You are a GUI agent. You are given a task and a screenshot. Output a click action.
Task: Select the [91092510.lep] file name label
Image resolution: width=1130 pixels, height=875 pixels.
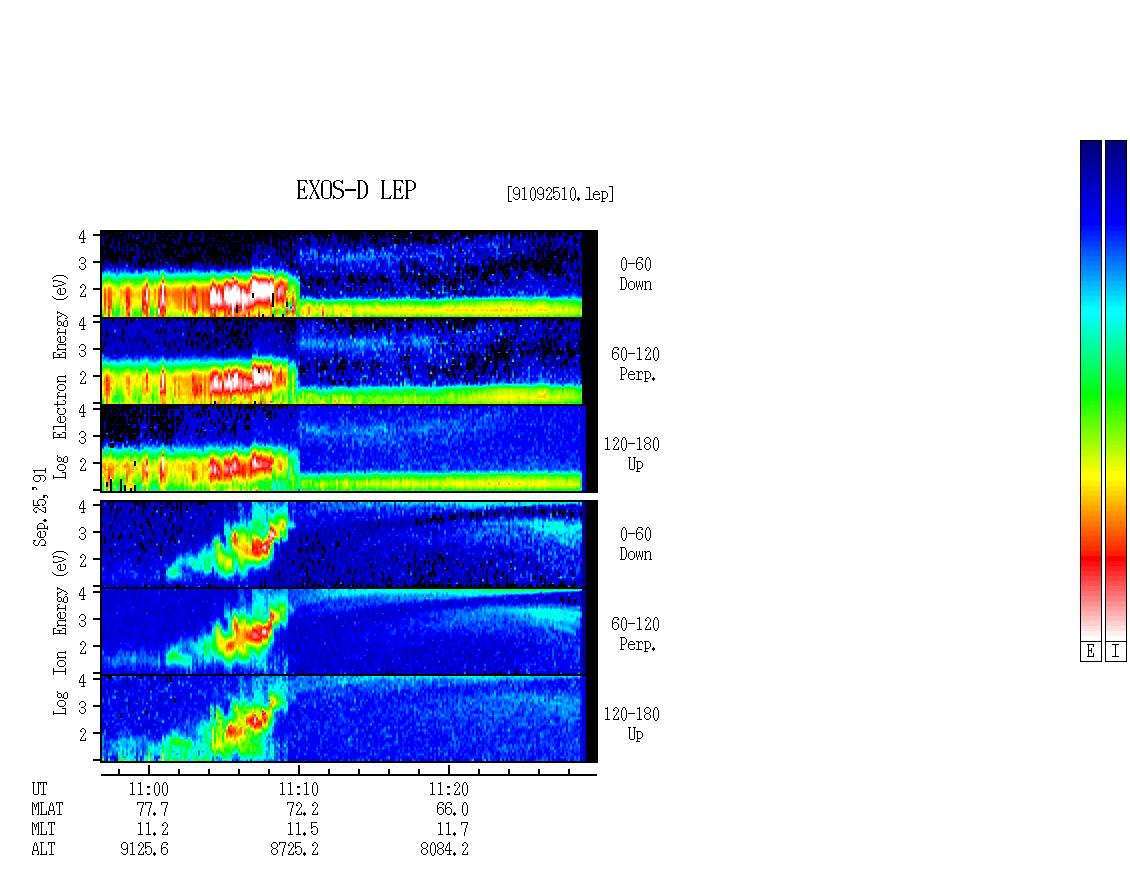(560, 194)
